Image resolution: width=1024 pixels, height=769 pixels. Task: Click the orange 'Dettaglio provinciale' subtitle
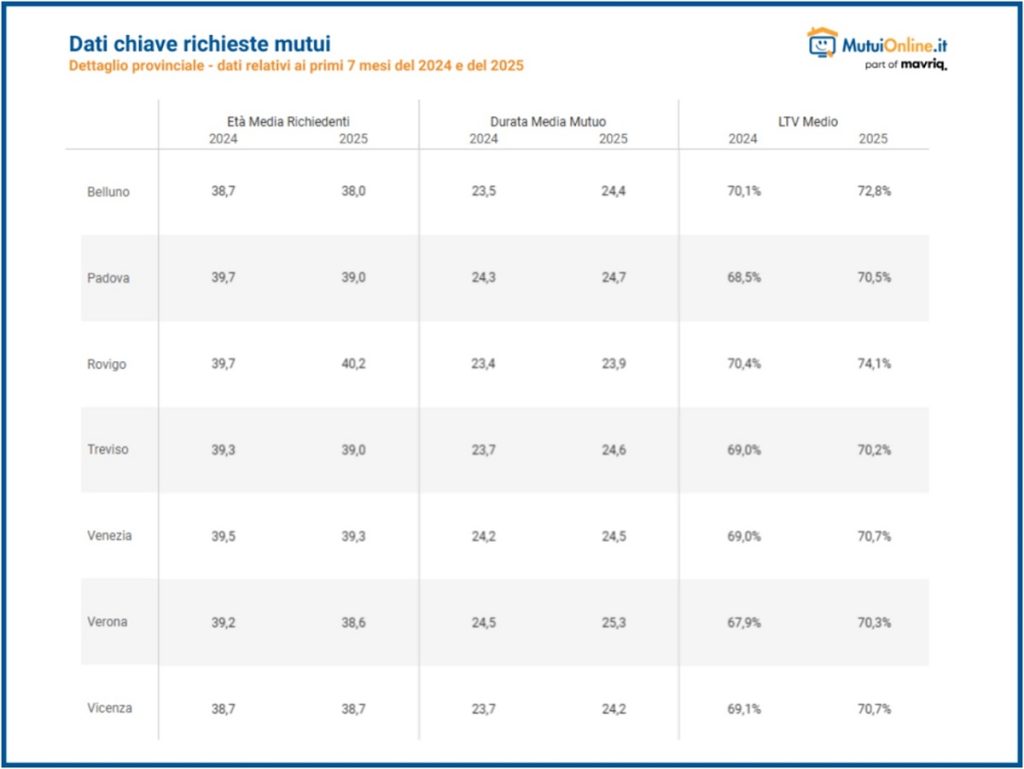pos(296,66)
